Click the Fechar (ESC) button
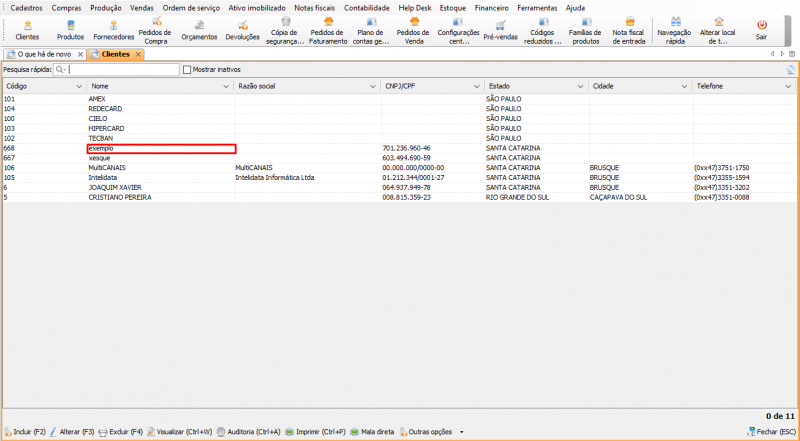The width and height of the screenshot is (800, 441). [x=771, y=432]
